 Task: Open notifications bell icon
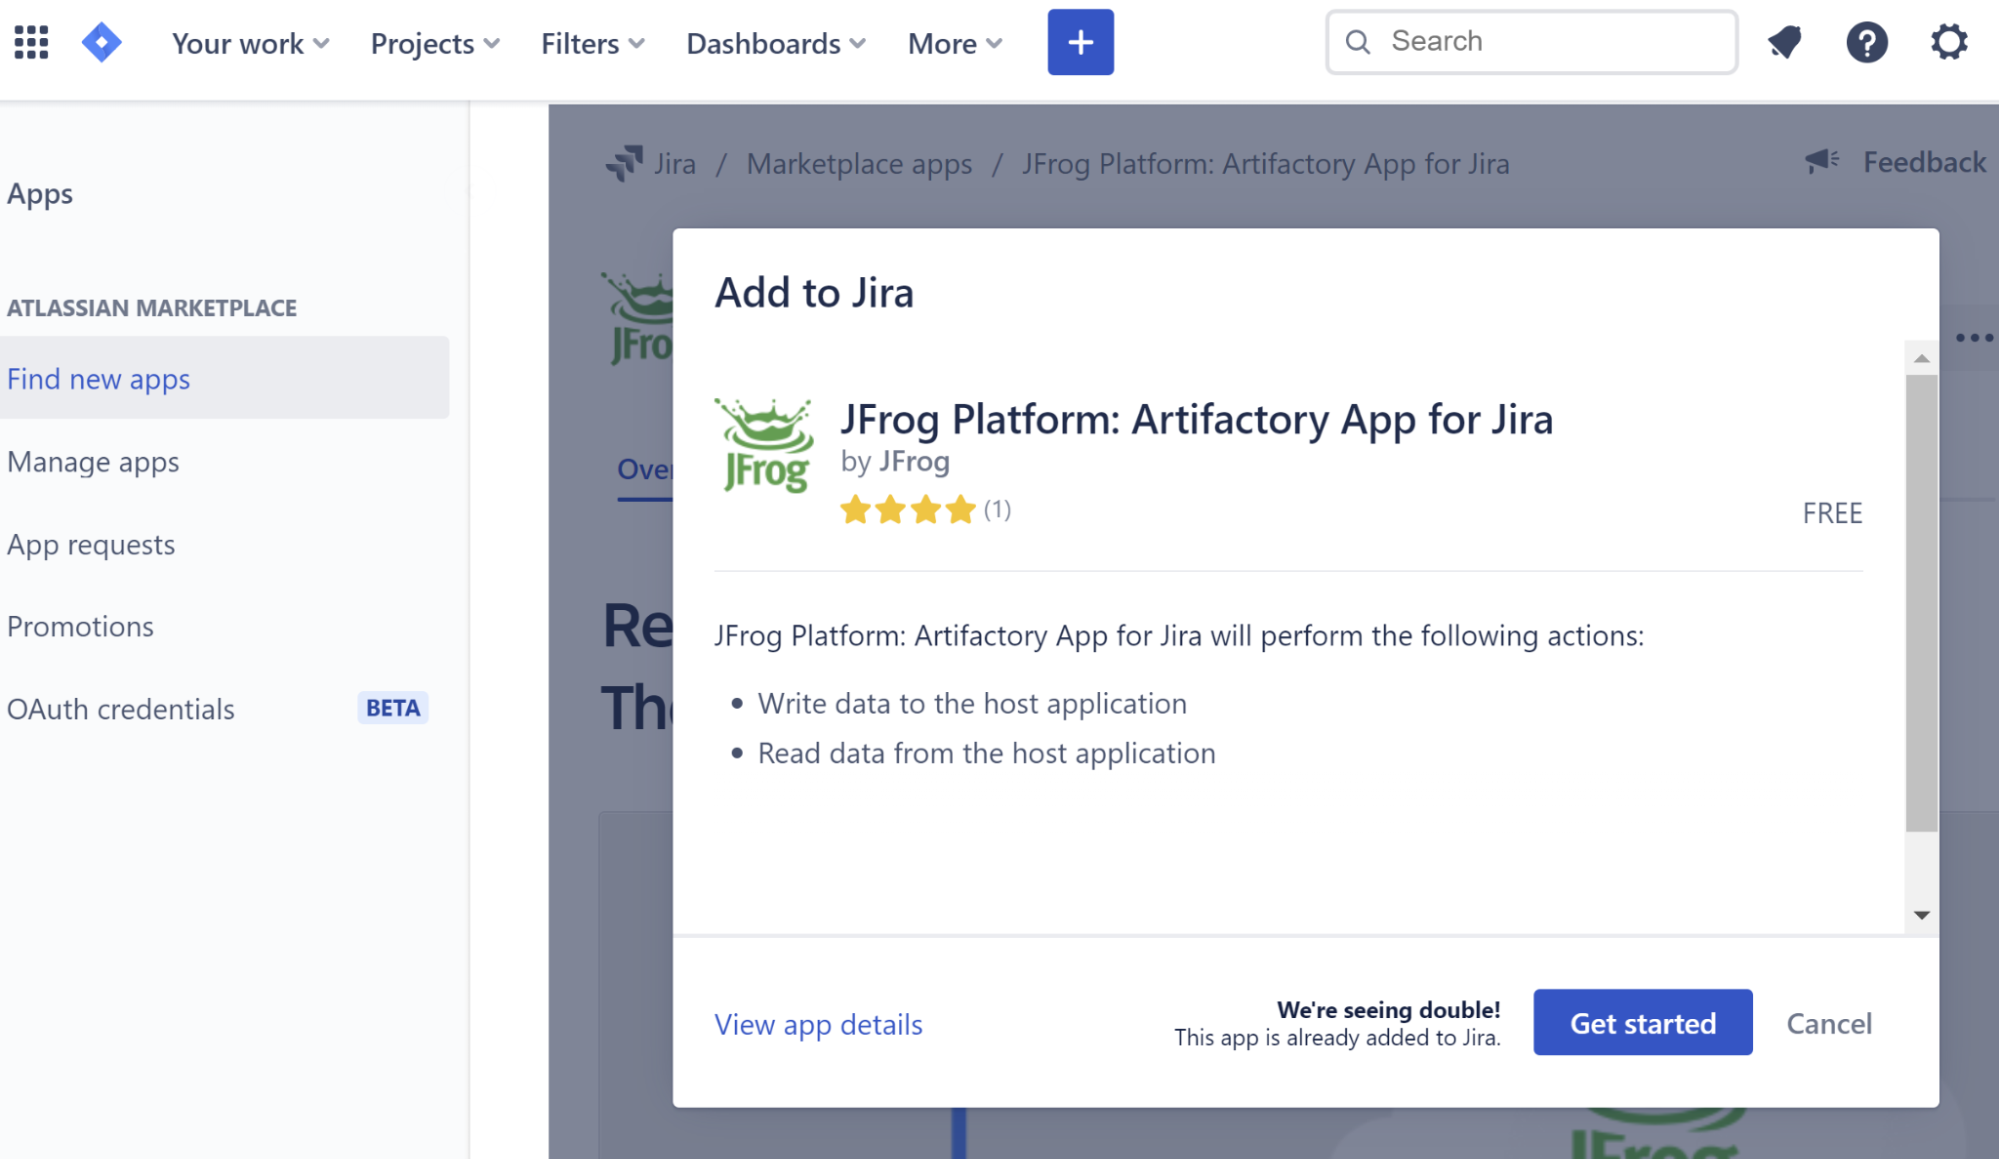1784,42
